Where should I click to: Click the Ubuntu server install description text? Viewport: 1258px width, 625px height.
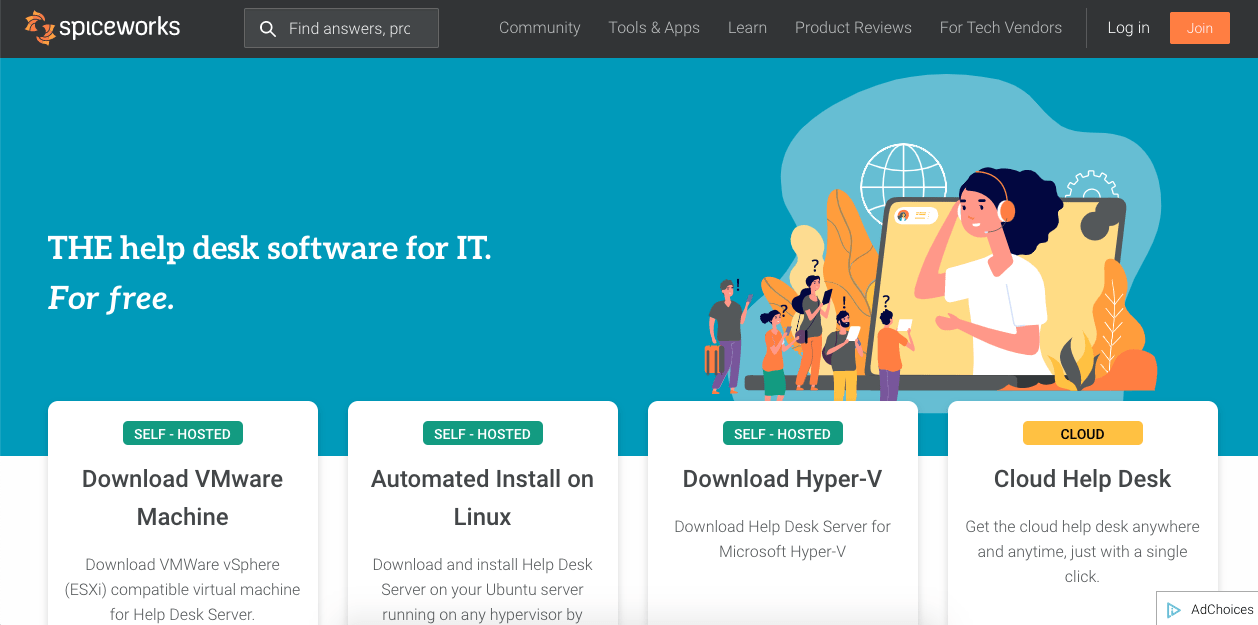[483, 590]
